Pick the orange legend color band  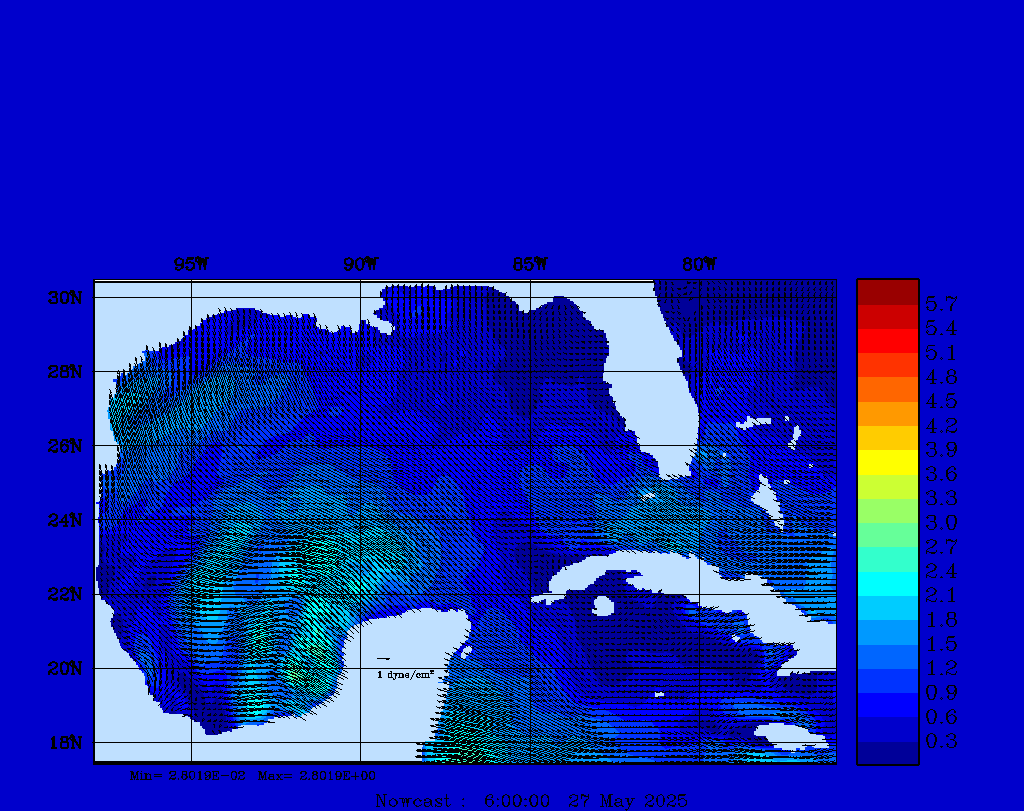[x=887, y=389]
